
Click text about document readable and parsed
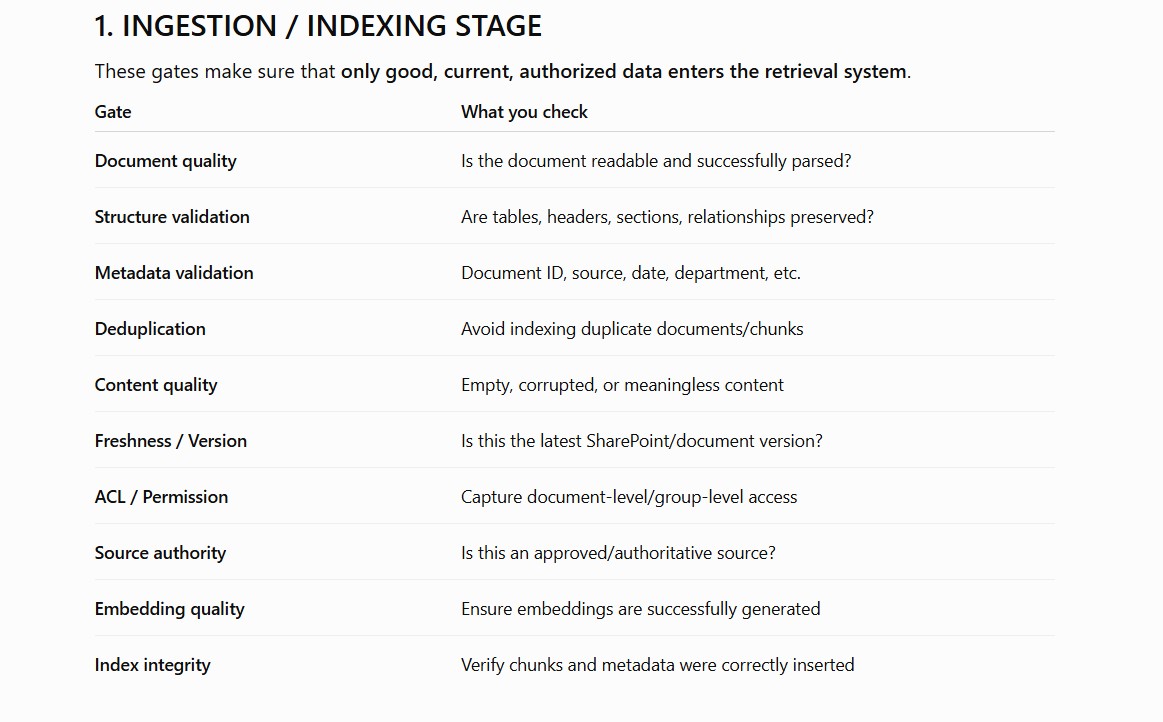point(656,161)
